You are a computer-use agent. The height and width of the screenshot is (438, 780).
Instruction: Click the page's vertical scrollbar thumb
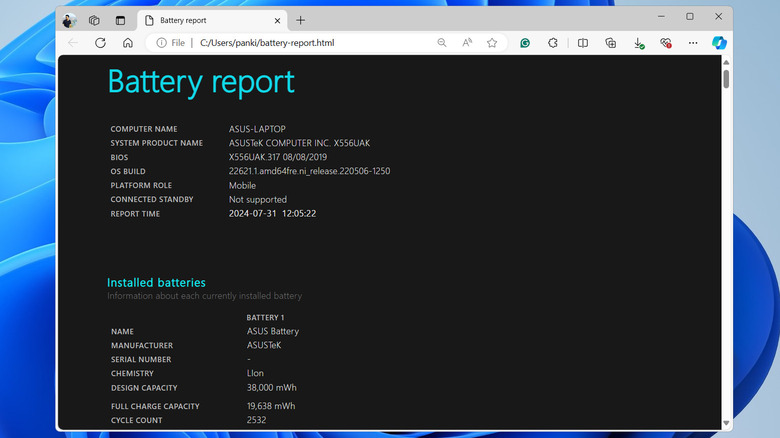tap(726, 79)
